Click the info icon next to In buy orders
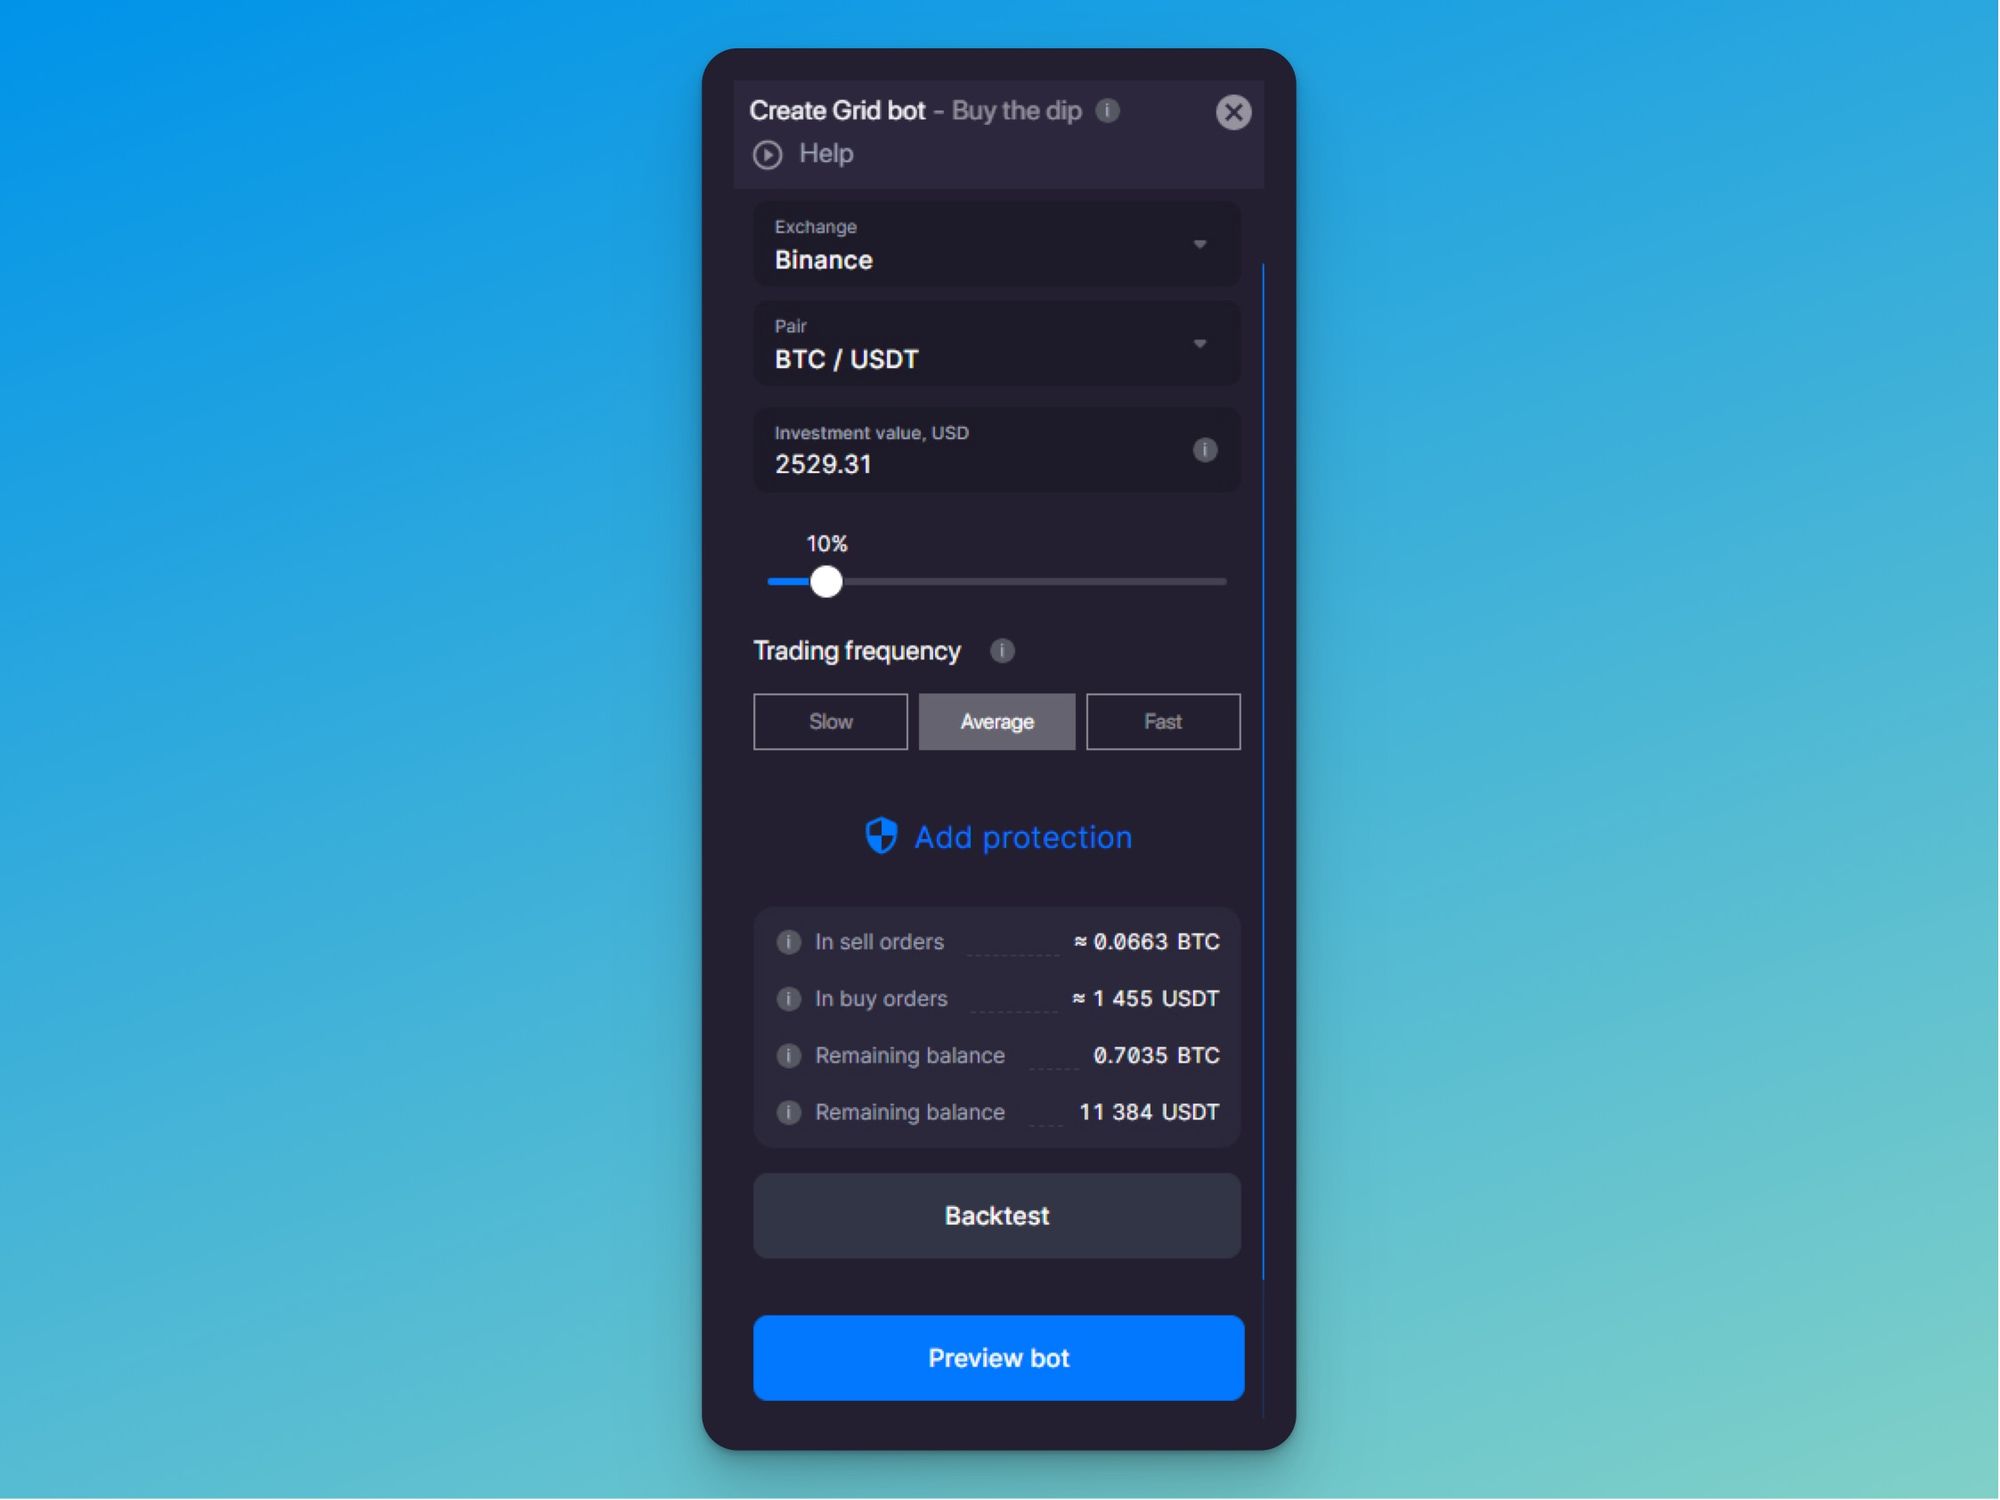The width and height of the screenshot is (2000, 1500). (x=787, y=997)
